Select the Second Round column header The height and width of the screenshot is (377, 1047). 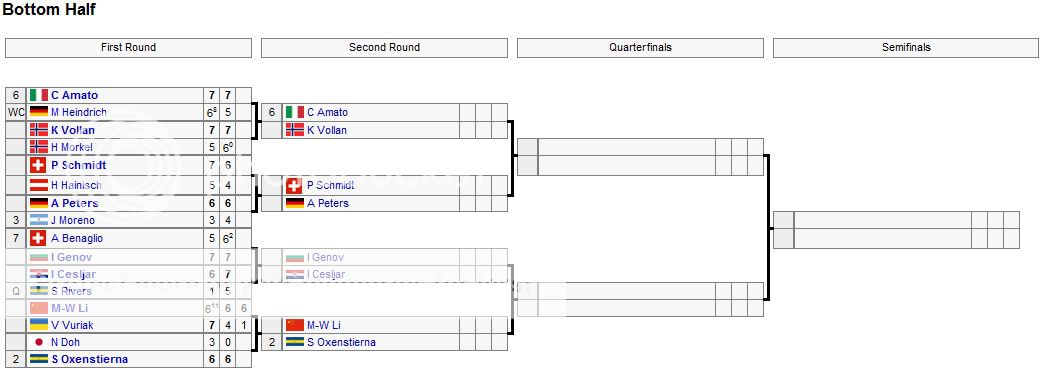click(x=385, y=47)
